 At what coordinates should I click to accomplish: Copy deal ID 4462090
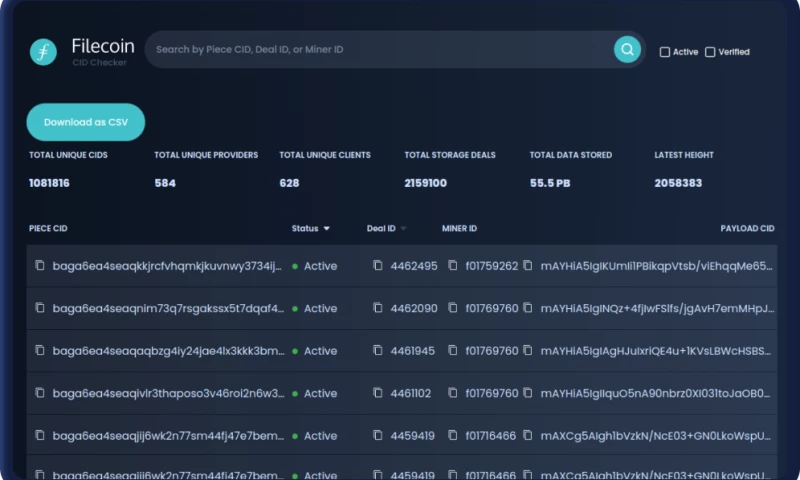[x=378, y=308]
